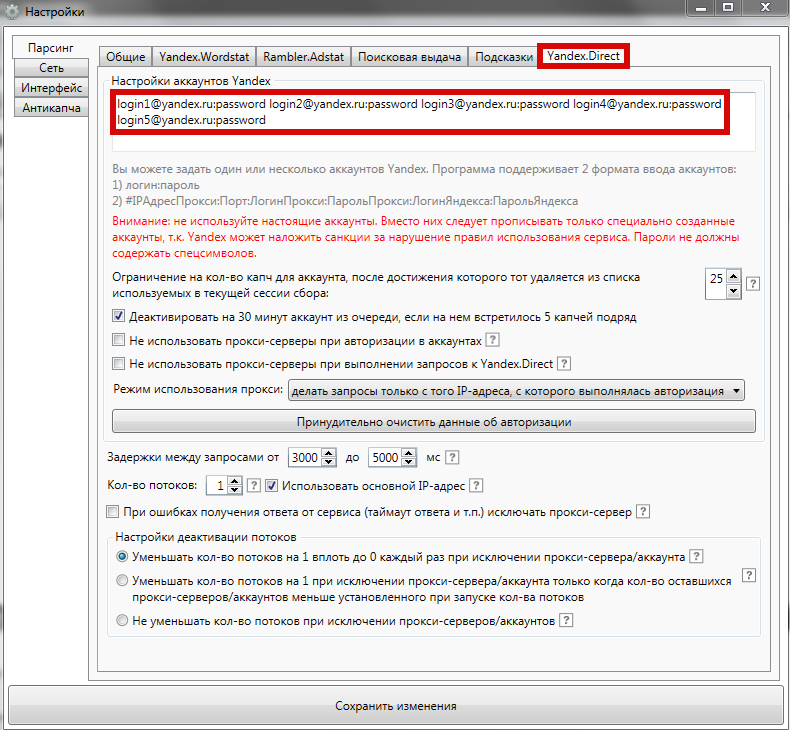790x730 pixels.
Task: Increase minimum delay 3000 with up arrow
Action: point(328,453)
